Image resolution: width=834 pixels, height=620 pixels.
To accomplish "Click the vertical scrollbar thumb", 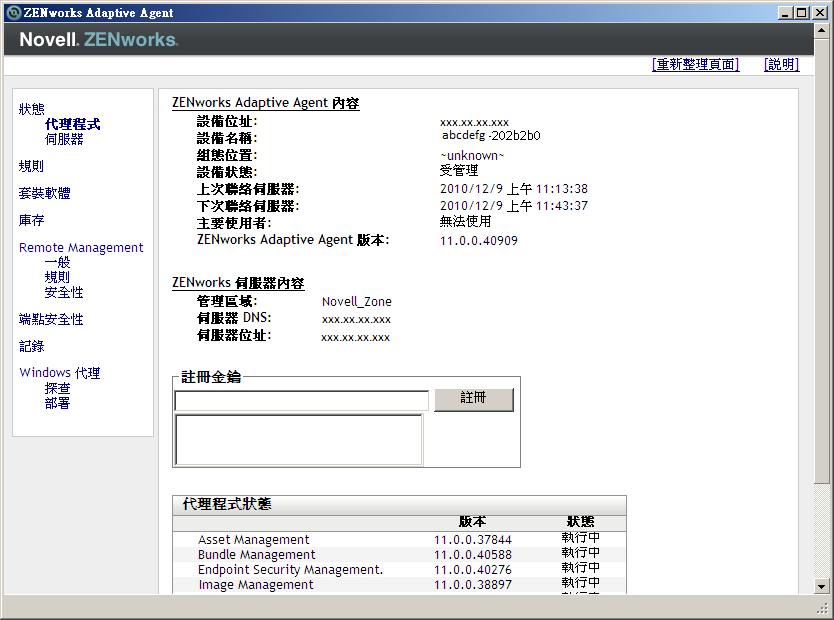I will pyautogui.click(x=821, y=261).
